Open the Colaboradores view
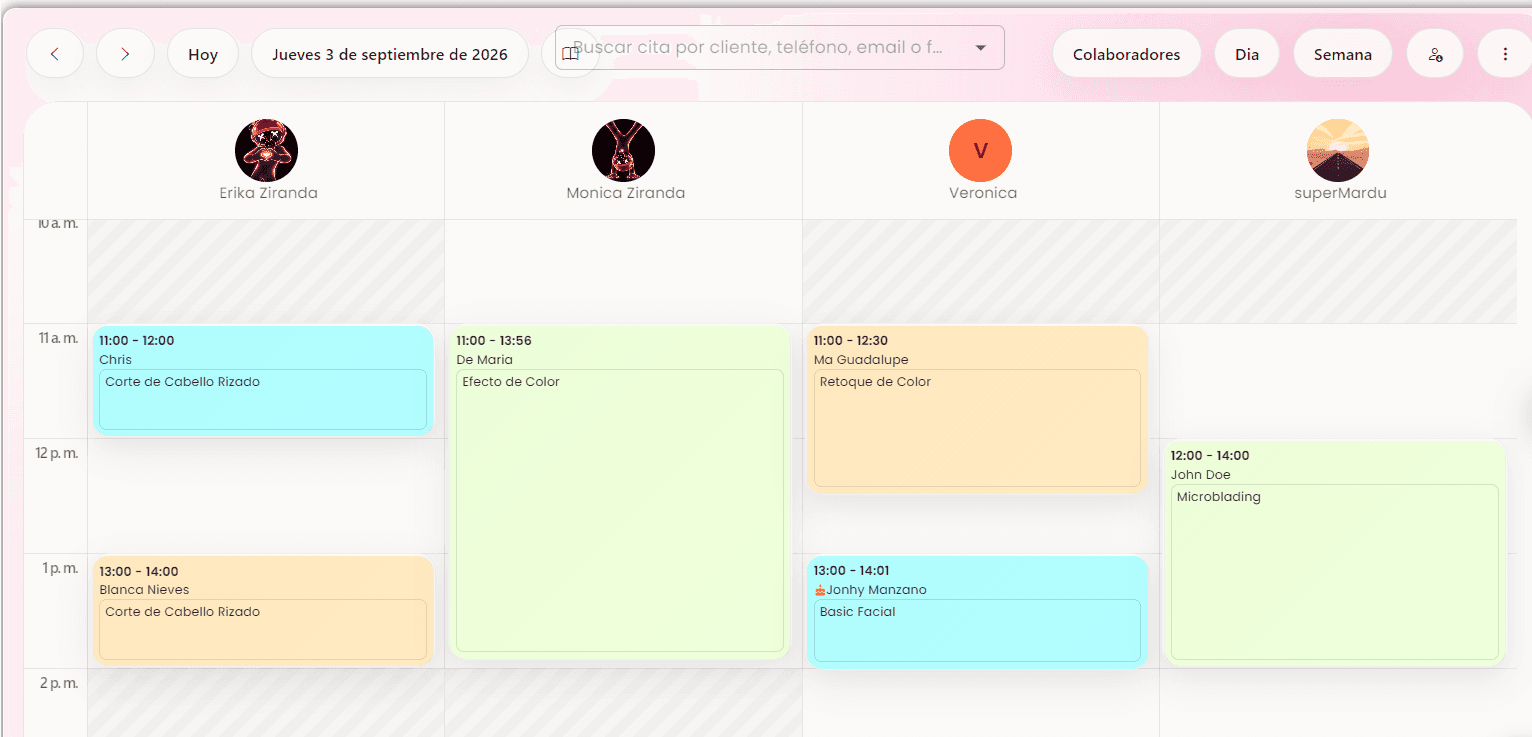 click(x=1126, y=54)
